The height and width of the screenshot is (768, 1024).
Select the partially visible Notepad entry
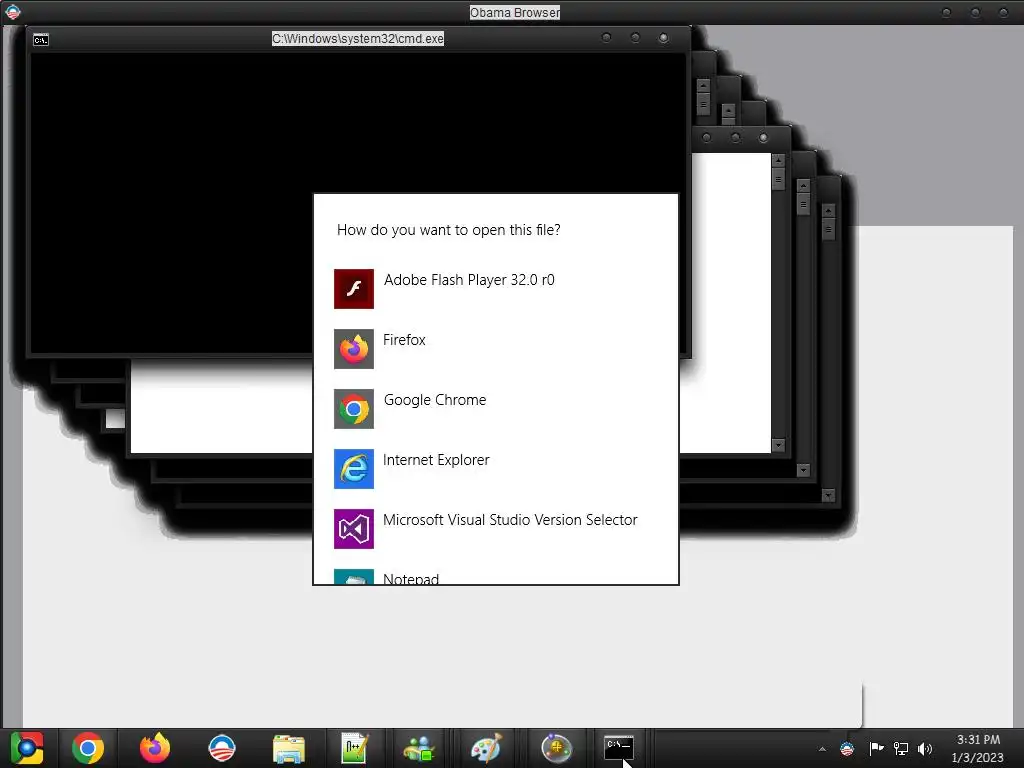[x=496, y=576]
